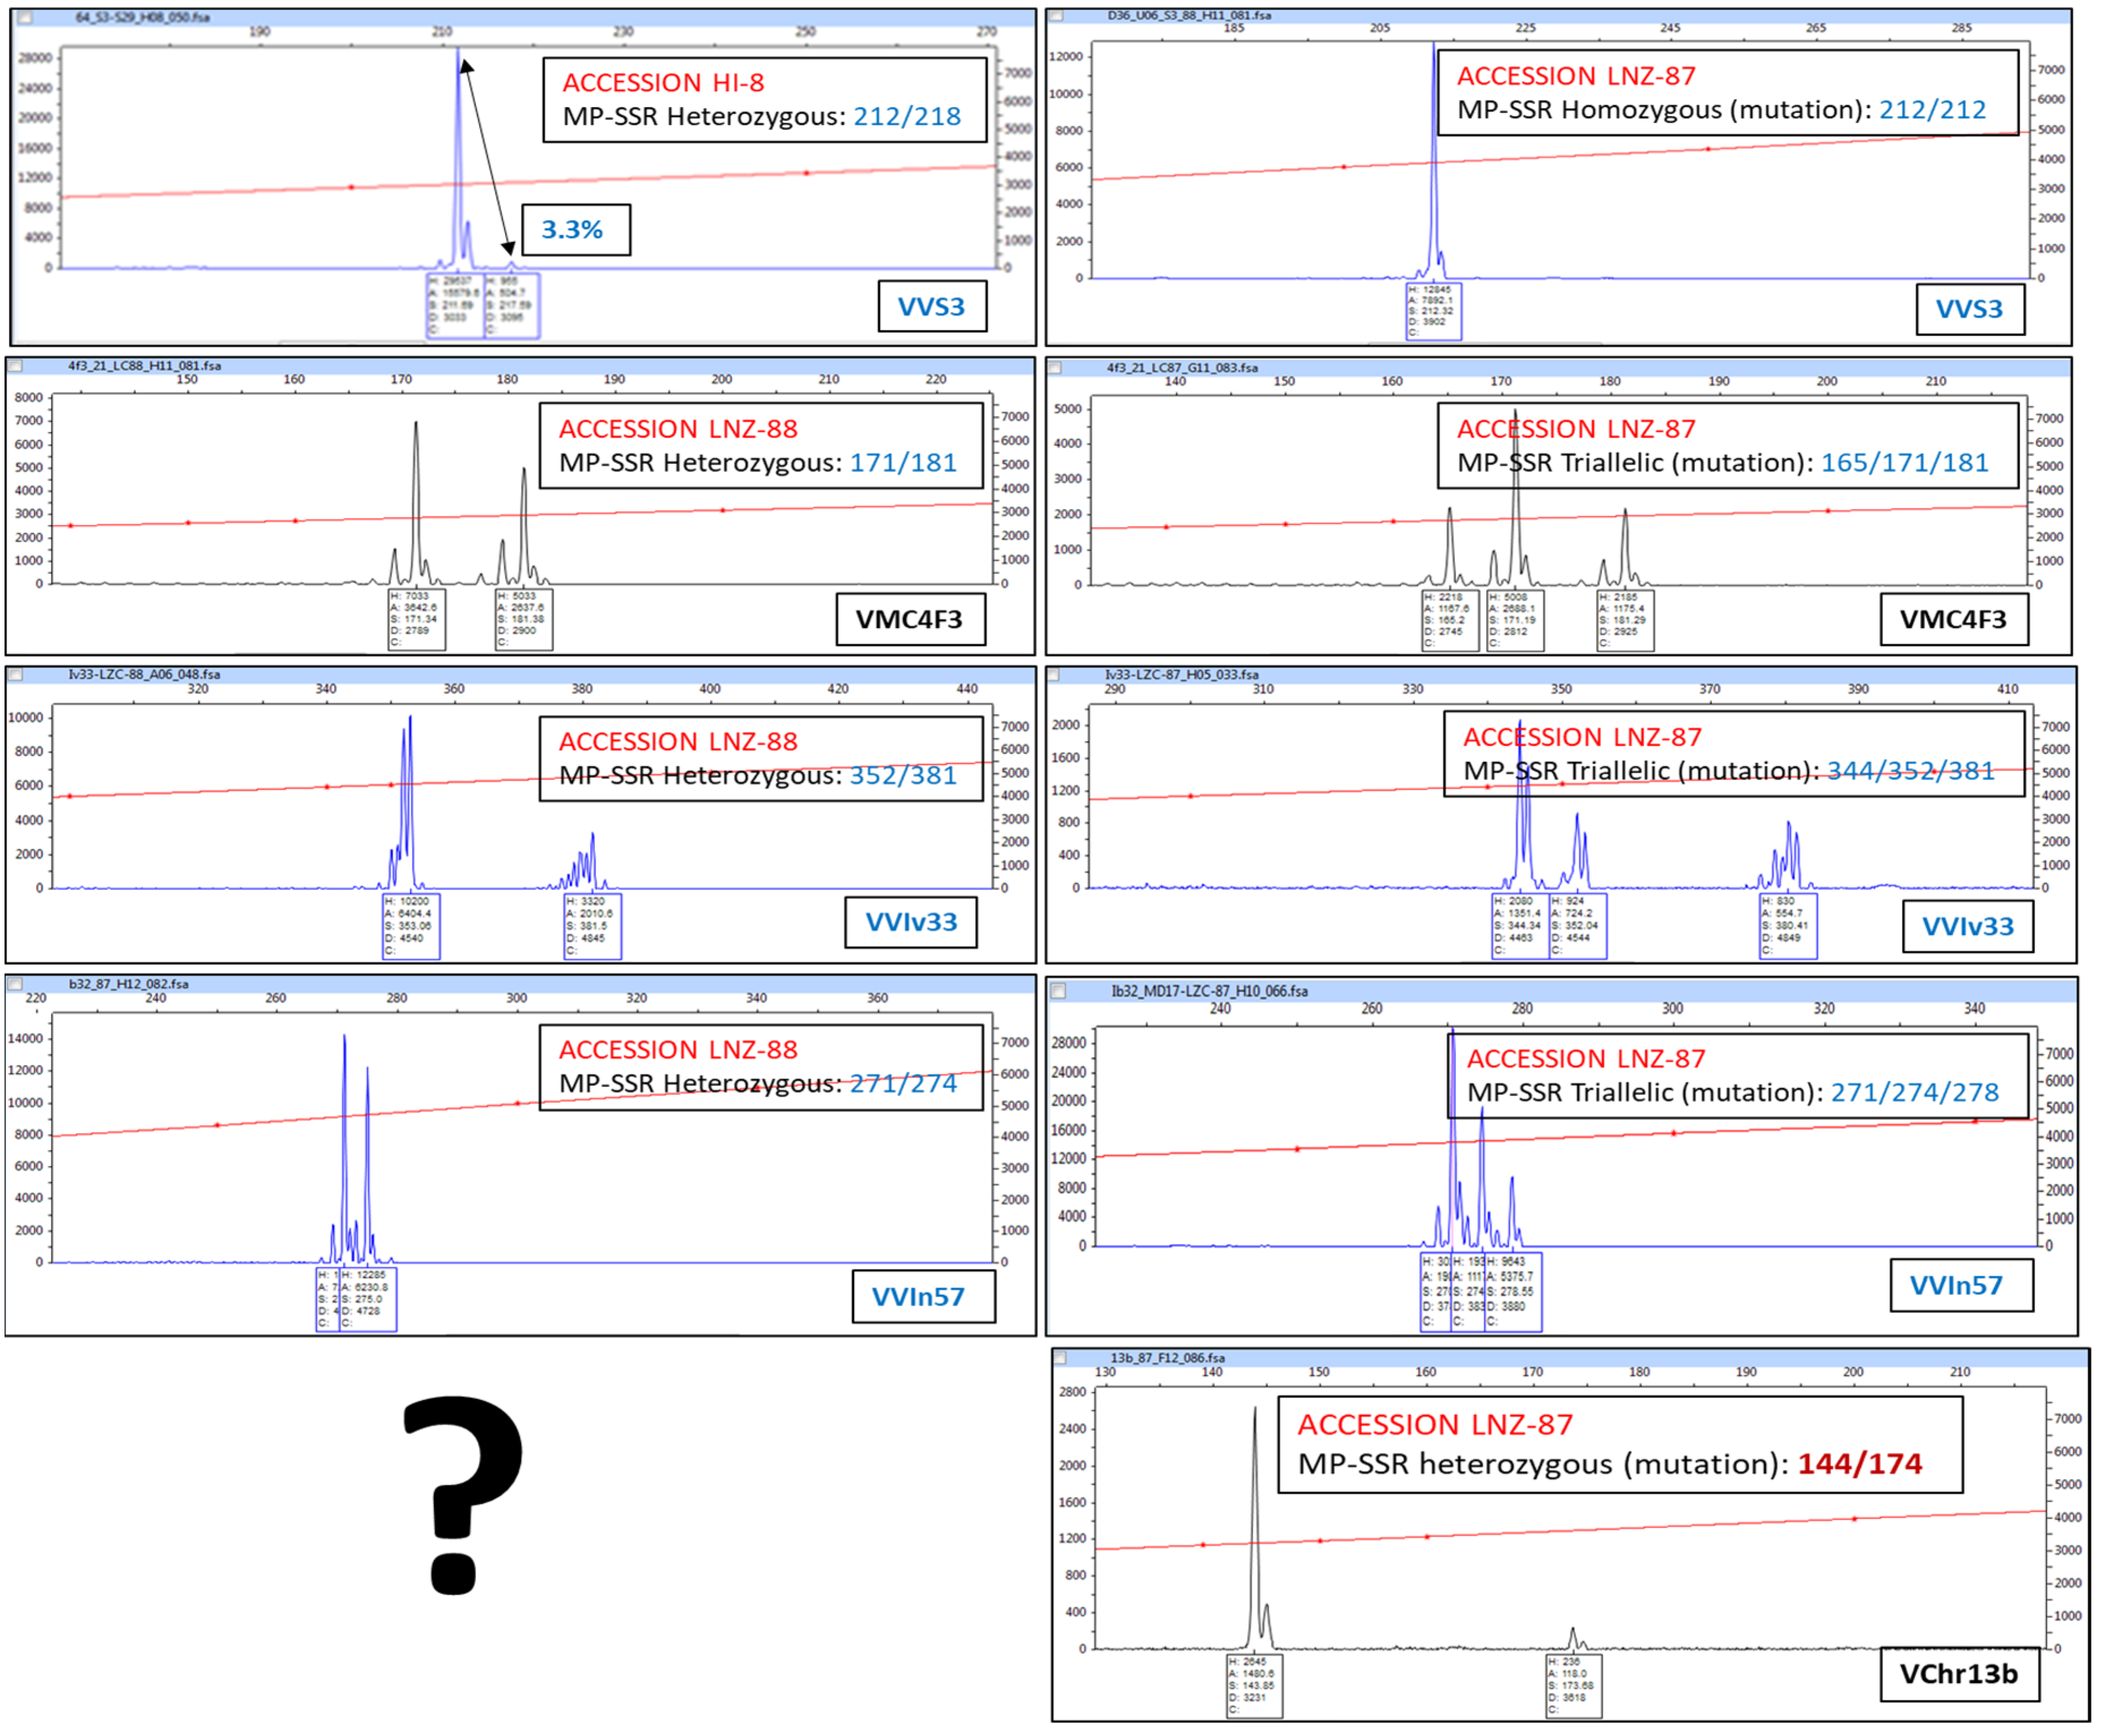
Task: Select peak label box with size 181.38
Action: 524,619
